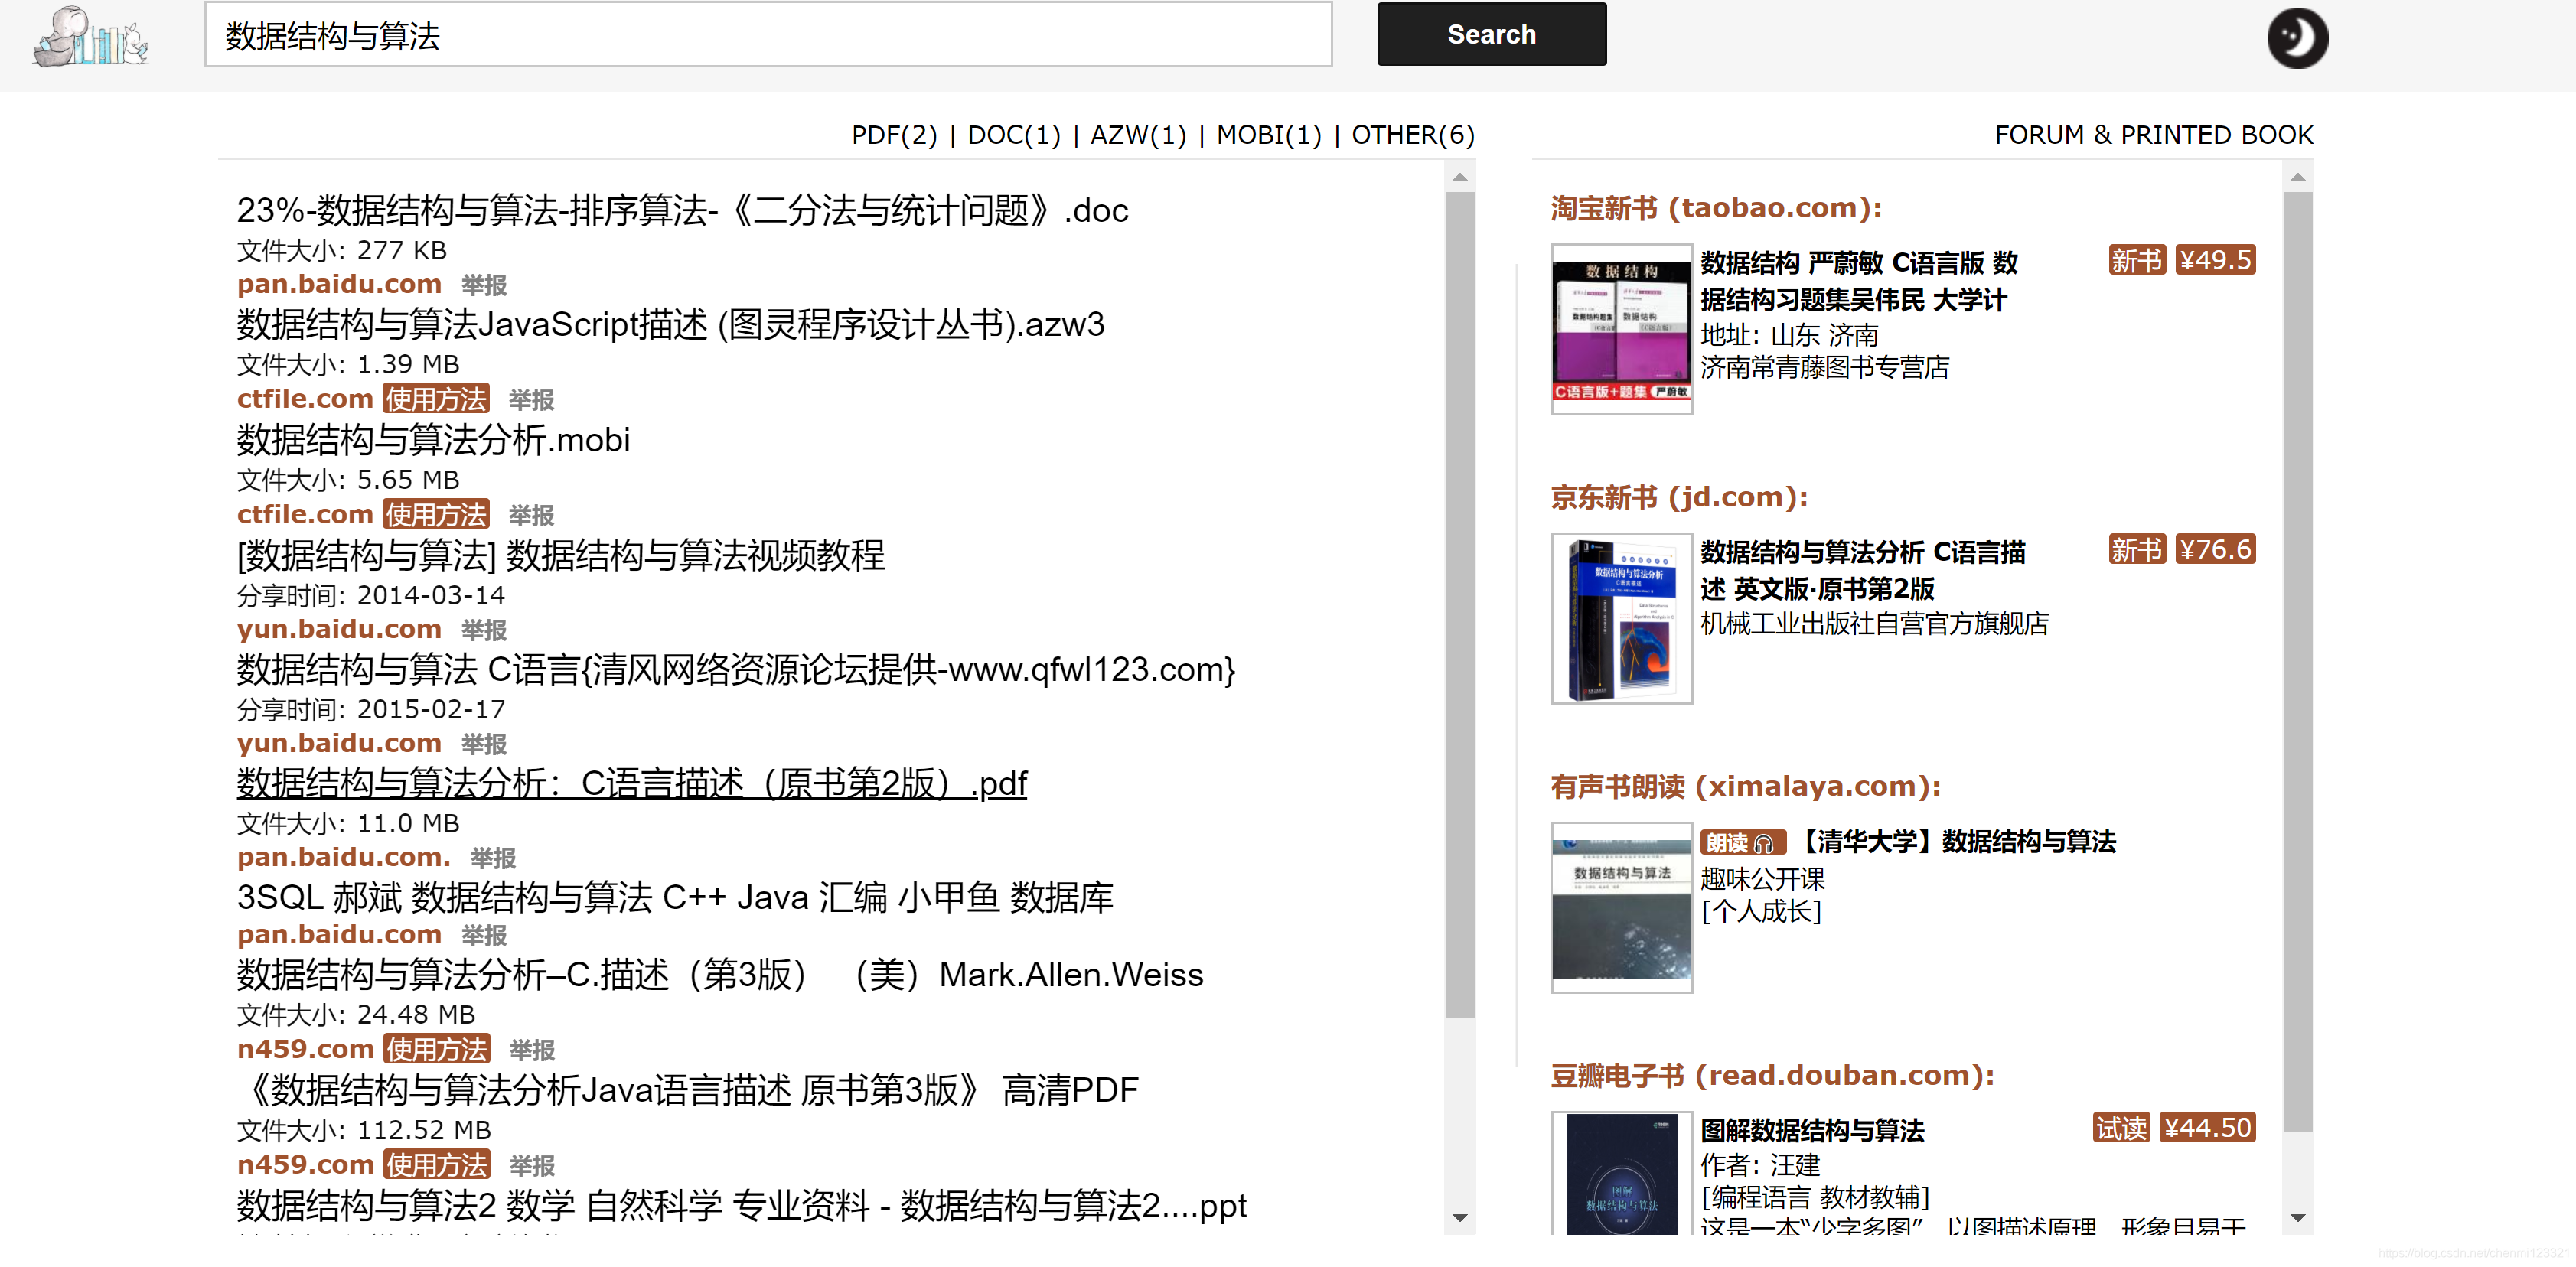Report the 24.48 MB result via 举报
The image size is (2576, 1267).
point(532,1050)
